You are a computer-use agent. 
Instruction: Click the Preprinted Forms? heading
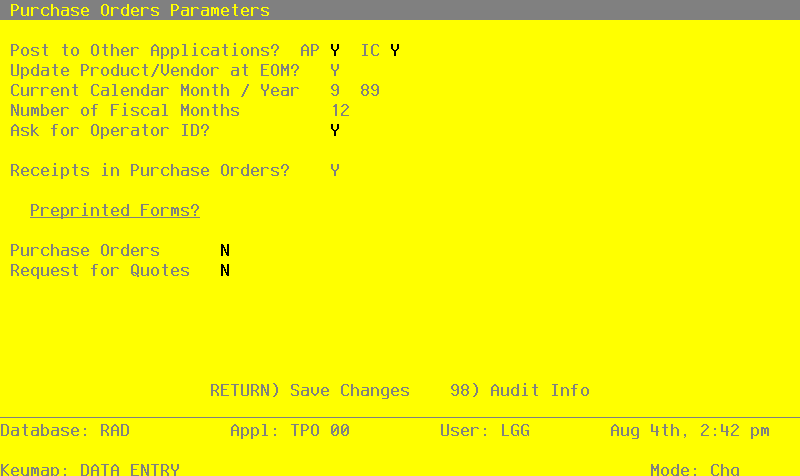coord(115,210)
